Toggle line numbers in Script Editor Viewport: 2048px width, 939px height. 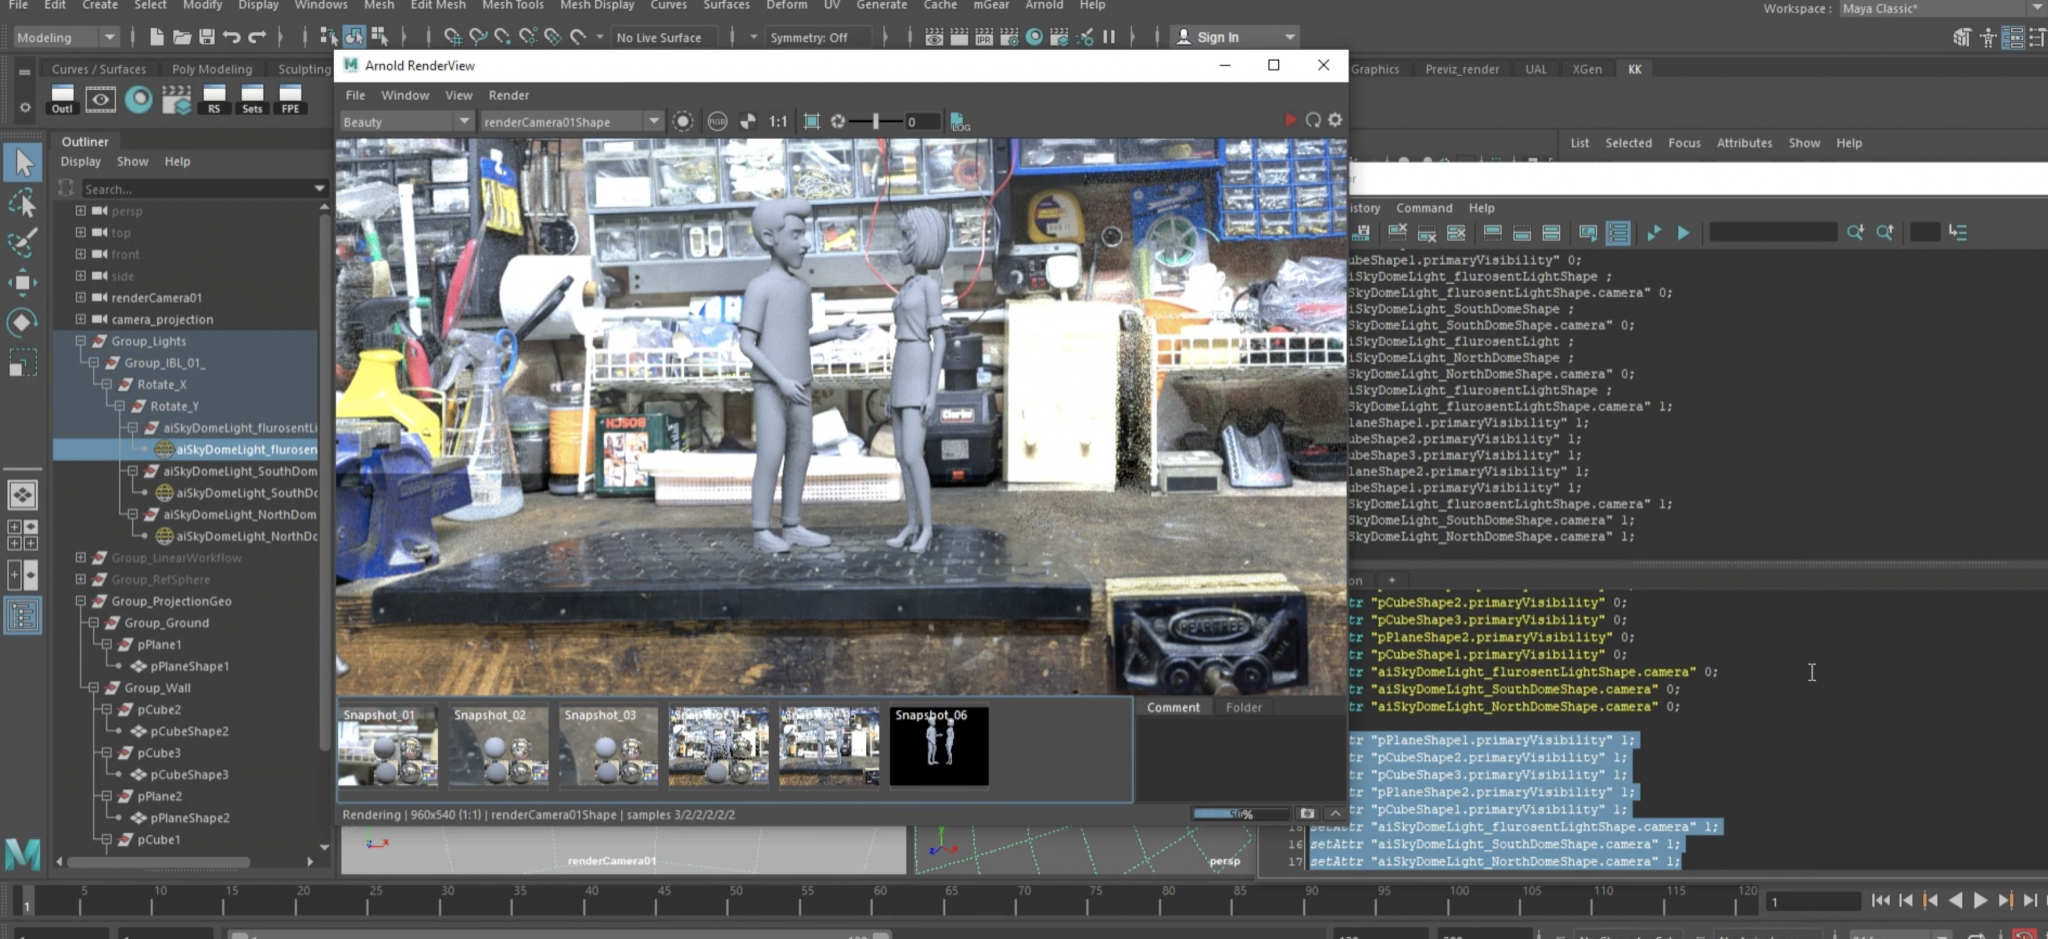click(1617, 232)
